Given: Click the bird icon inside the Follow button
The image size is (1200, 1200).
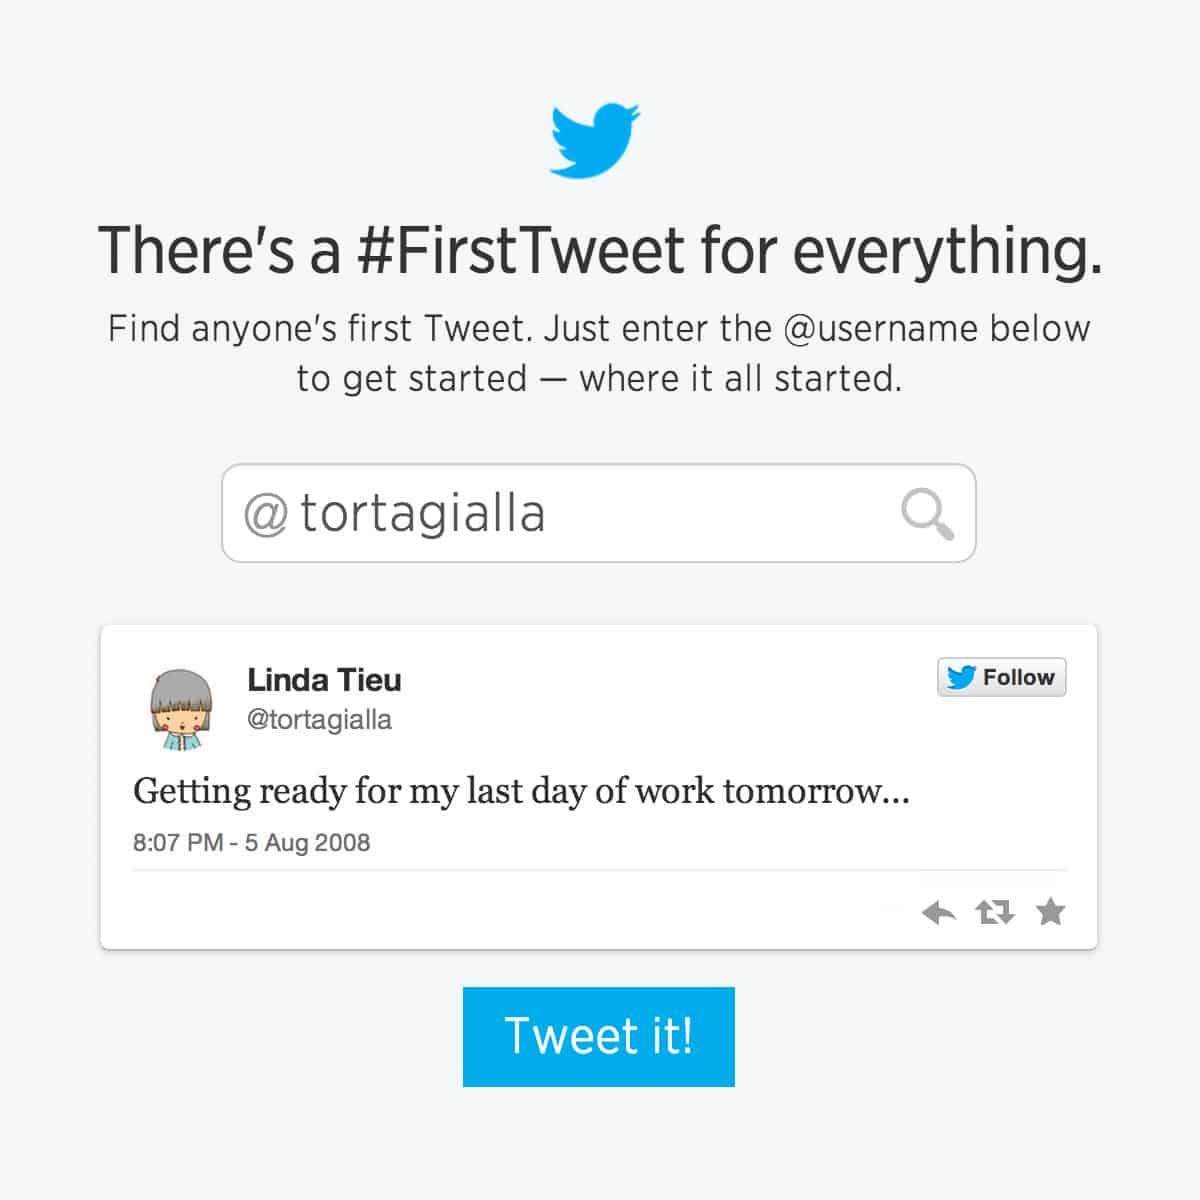Looking at the screenshot, I should click(963, 677).
